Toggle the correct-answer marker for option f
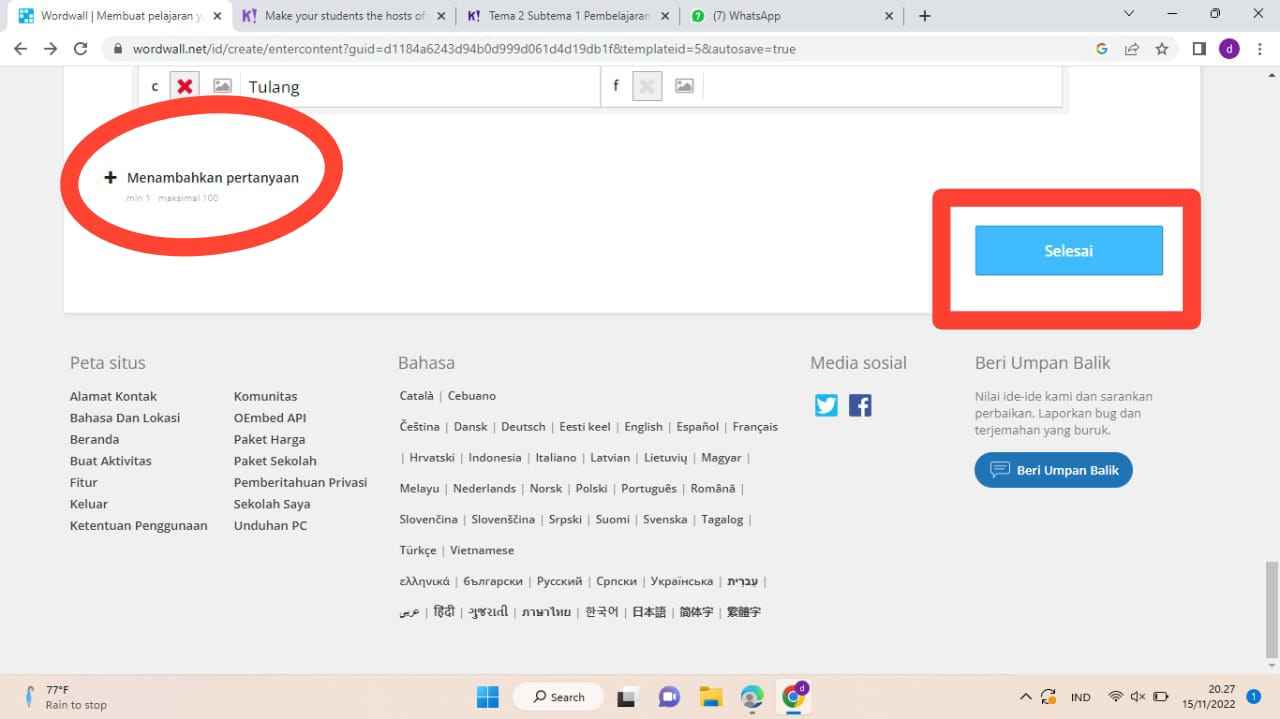 point(647,86)
